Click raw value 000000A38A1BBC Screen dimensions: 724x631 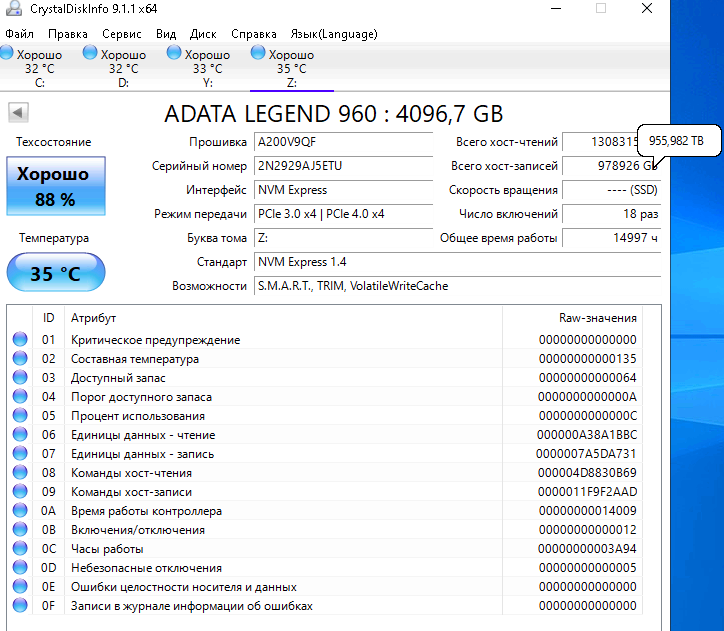[x=587, y=435]
